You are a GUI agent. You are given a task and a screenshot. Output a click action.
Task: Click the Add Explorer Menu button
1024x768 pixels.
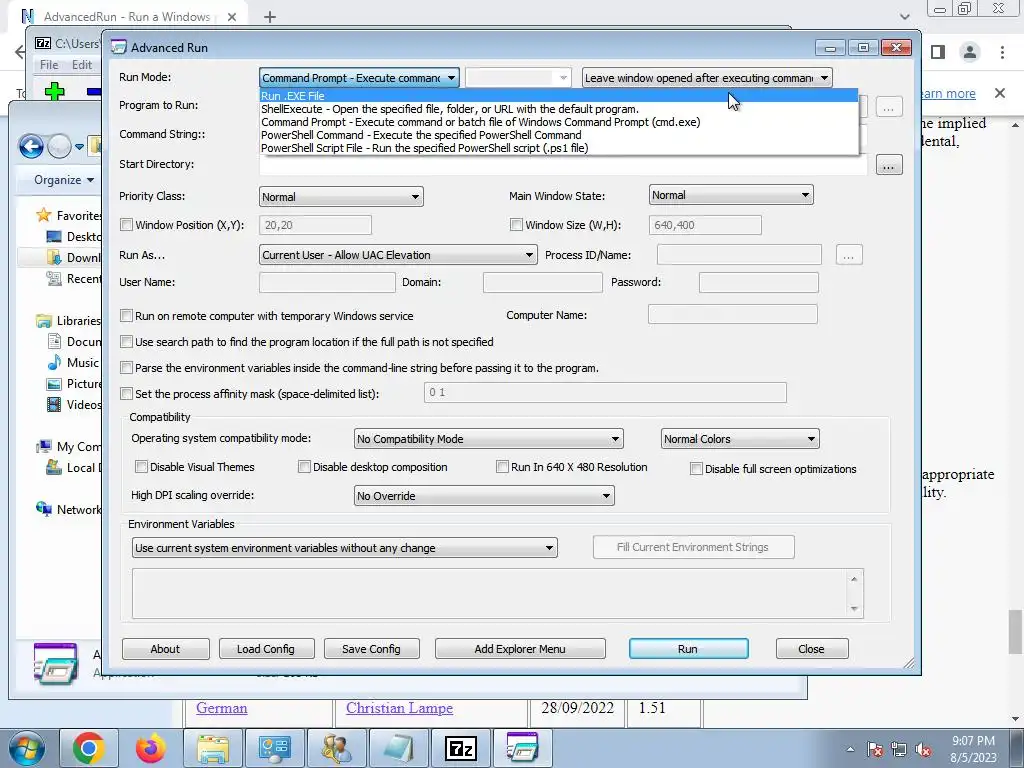click(x=520, y=649)
